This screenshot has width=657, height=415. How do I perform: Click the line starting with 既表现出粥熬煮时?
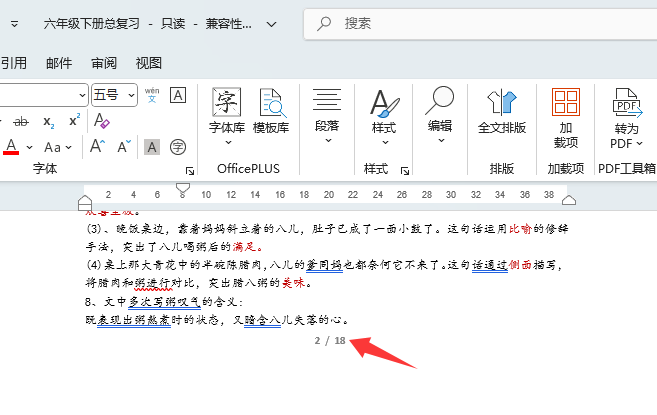[217, 320]
